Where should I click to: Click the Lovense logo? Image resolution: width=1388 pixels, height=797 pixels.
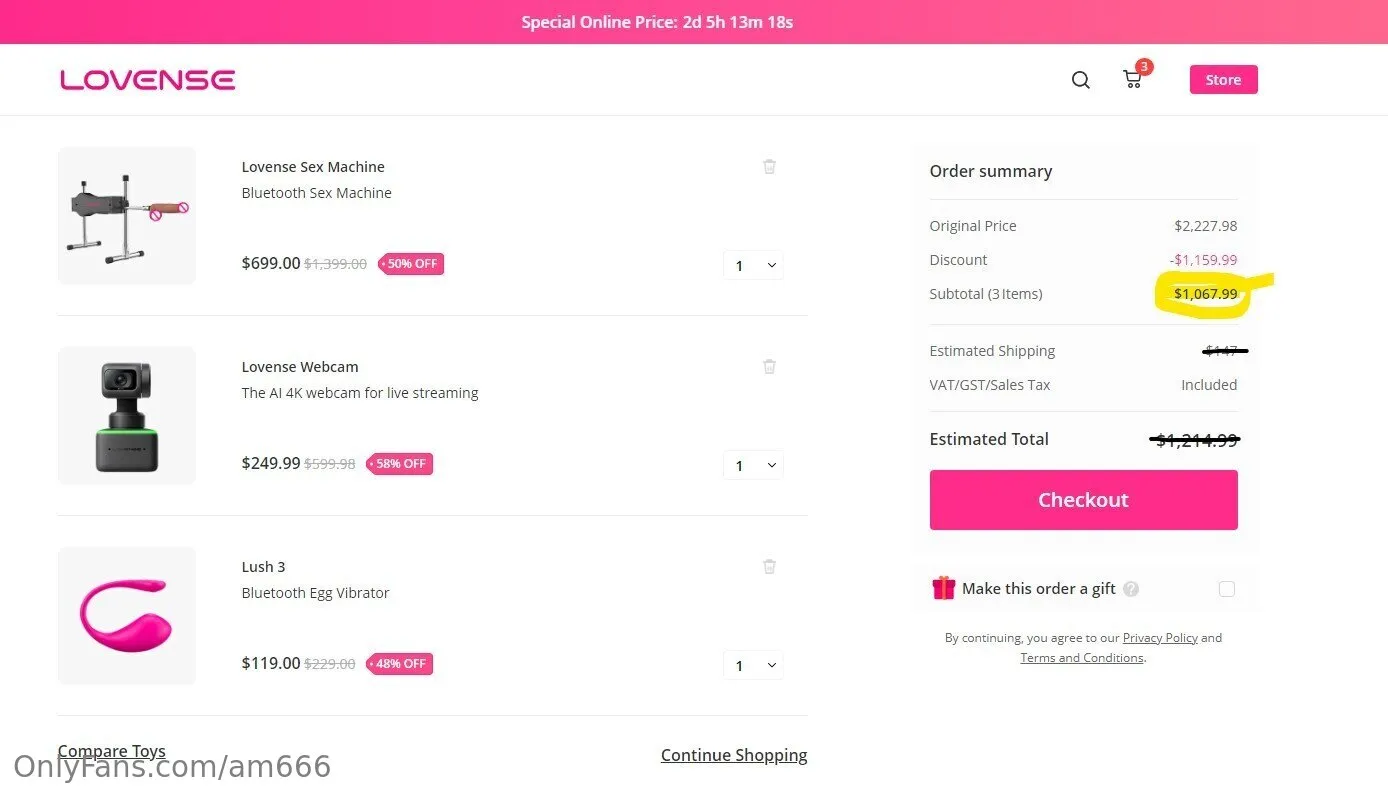pyautogui.click(x=147, y=80)
